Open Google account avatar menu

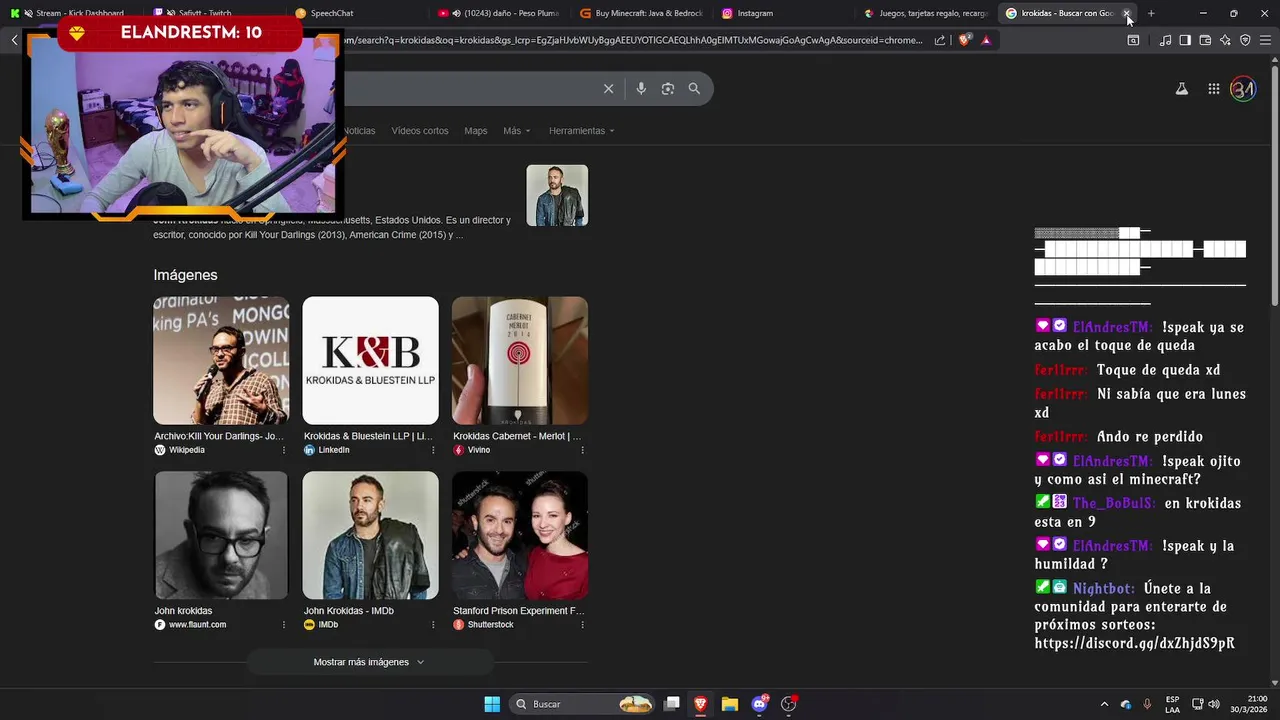(1243, 89)
